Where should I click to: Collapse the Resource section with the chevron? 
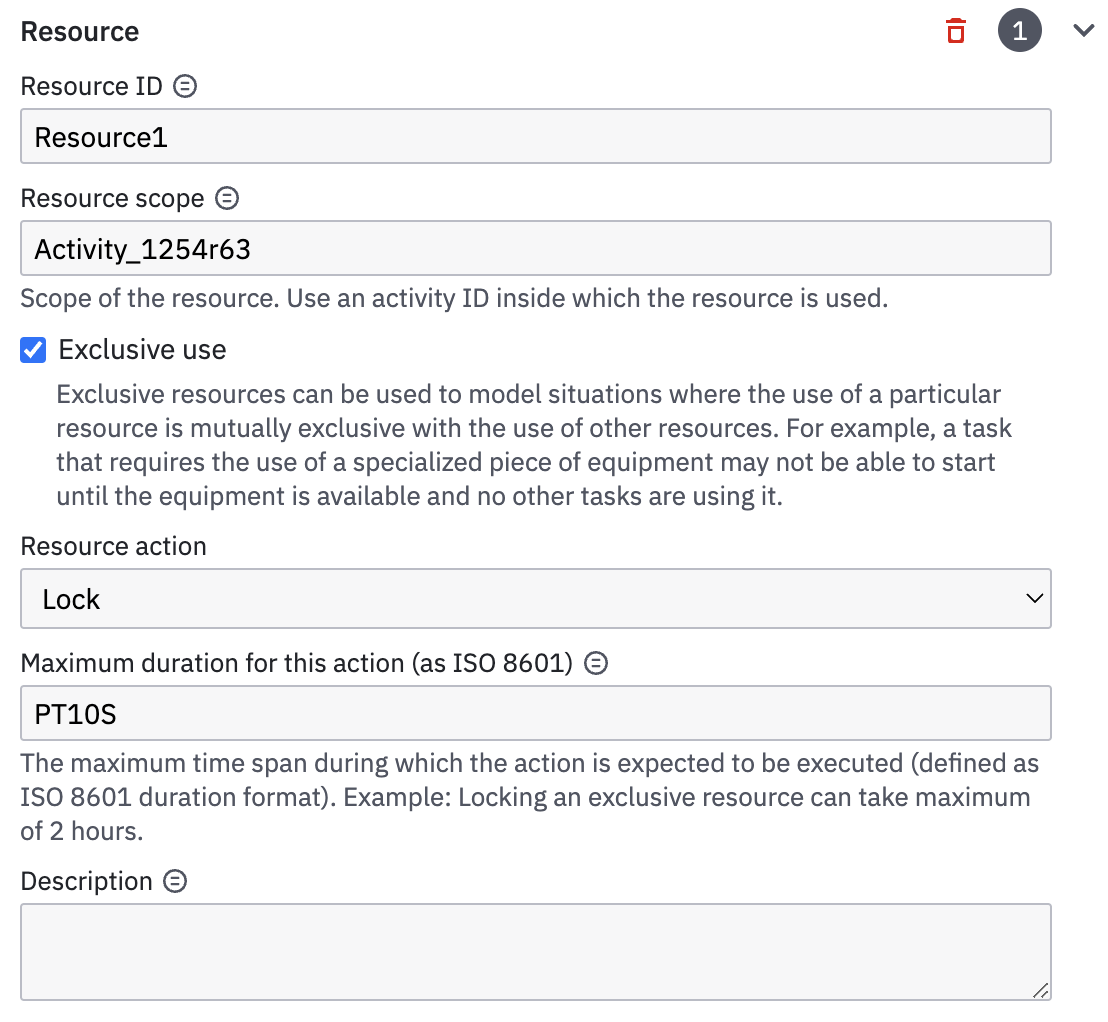pos(1083,31)
